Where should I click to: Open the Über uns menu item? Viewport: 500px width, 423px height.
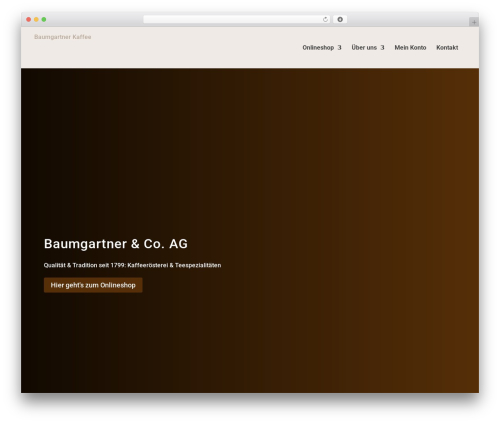364,48
